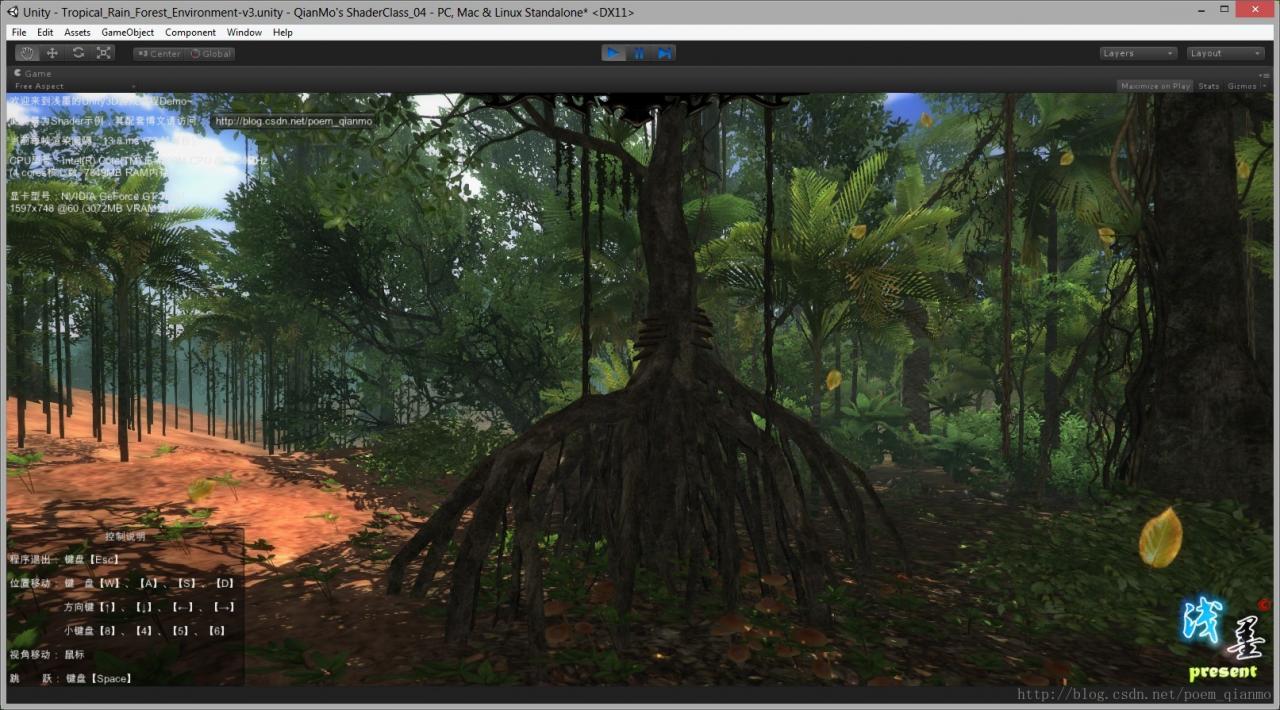Click the '视角移动: 鼠标' instruction text
Viewport: 1280px width, 710px height.
tap(47, 654)
